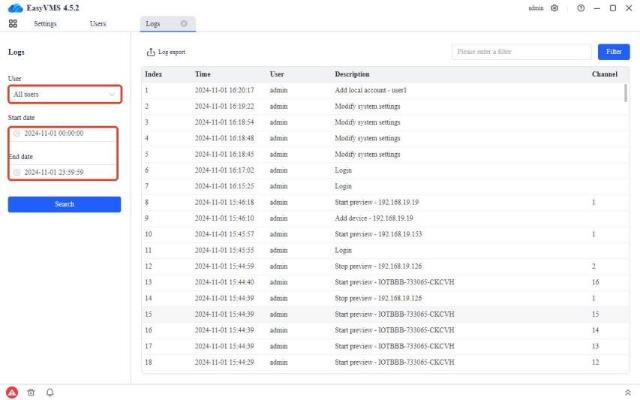Click the red alarm warning icon
The width and height of the screenshot is (640, 400).
[12, 392]
